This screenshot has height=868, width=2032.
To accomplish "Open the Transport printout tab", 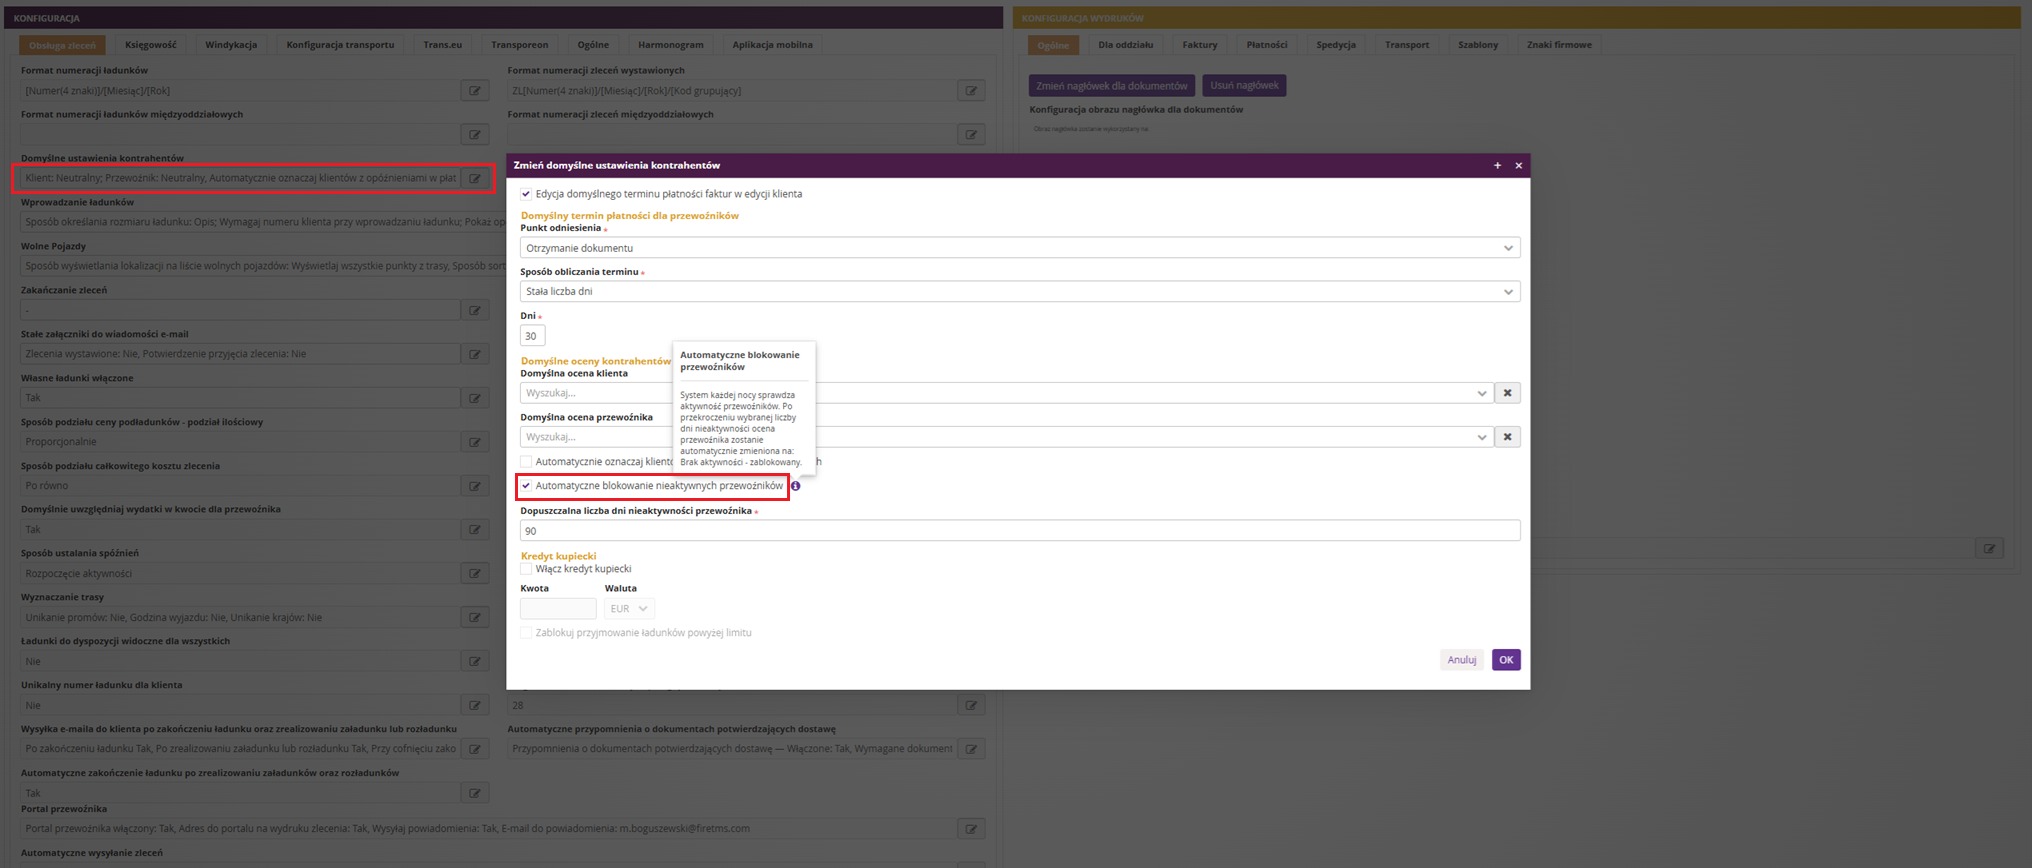I will [1407, 45].
